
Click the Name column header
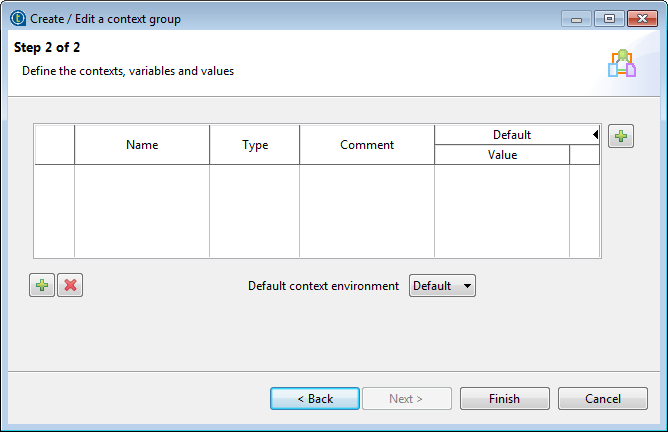click(142, 145)
